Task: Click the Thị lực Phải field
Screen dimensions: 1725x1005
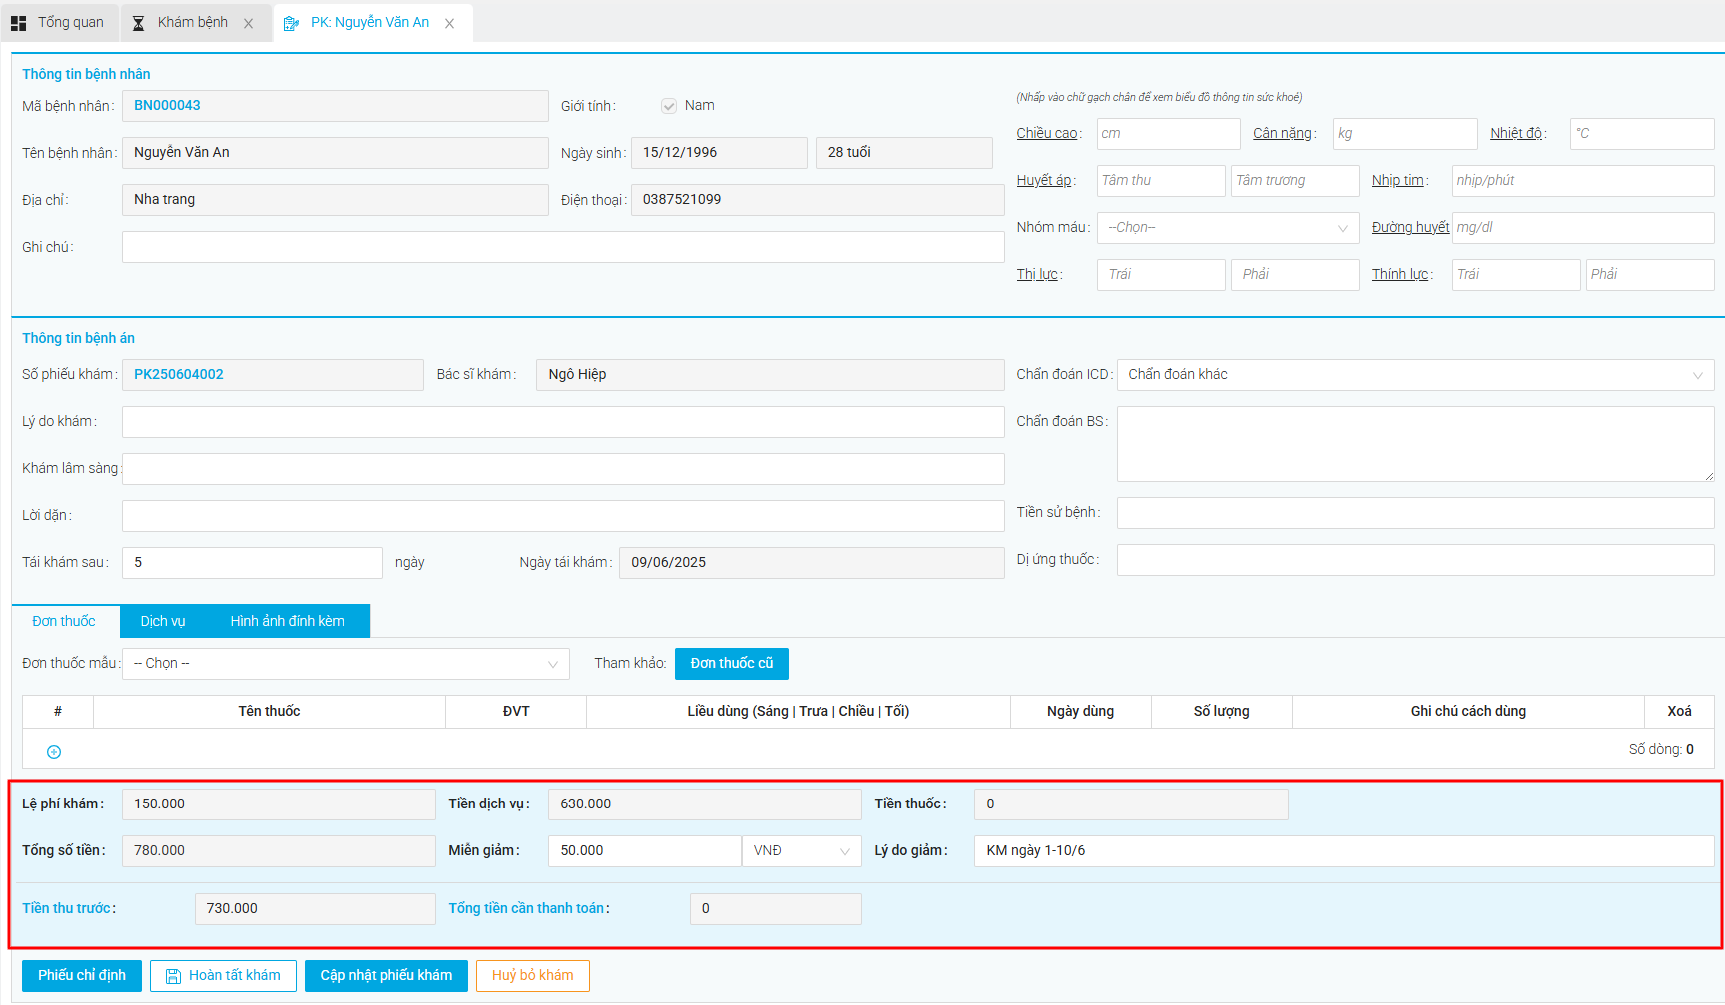Action: click(1295, 275)
